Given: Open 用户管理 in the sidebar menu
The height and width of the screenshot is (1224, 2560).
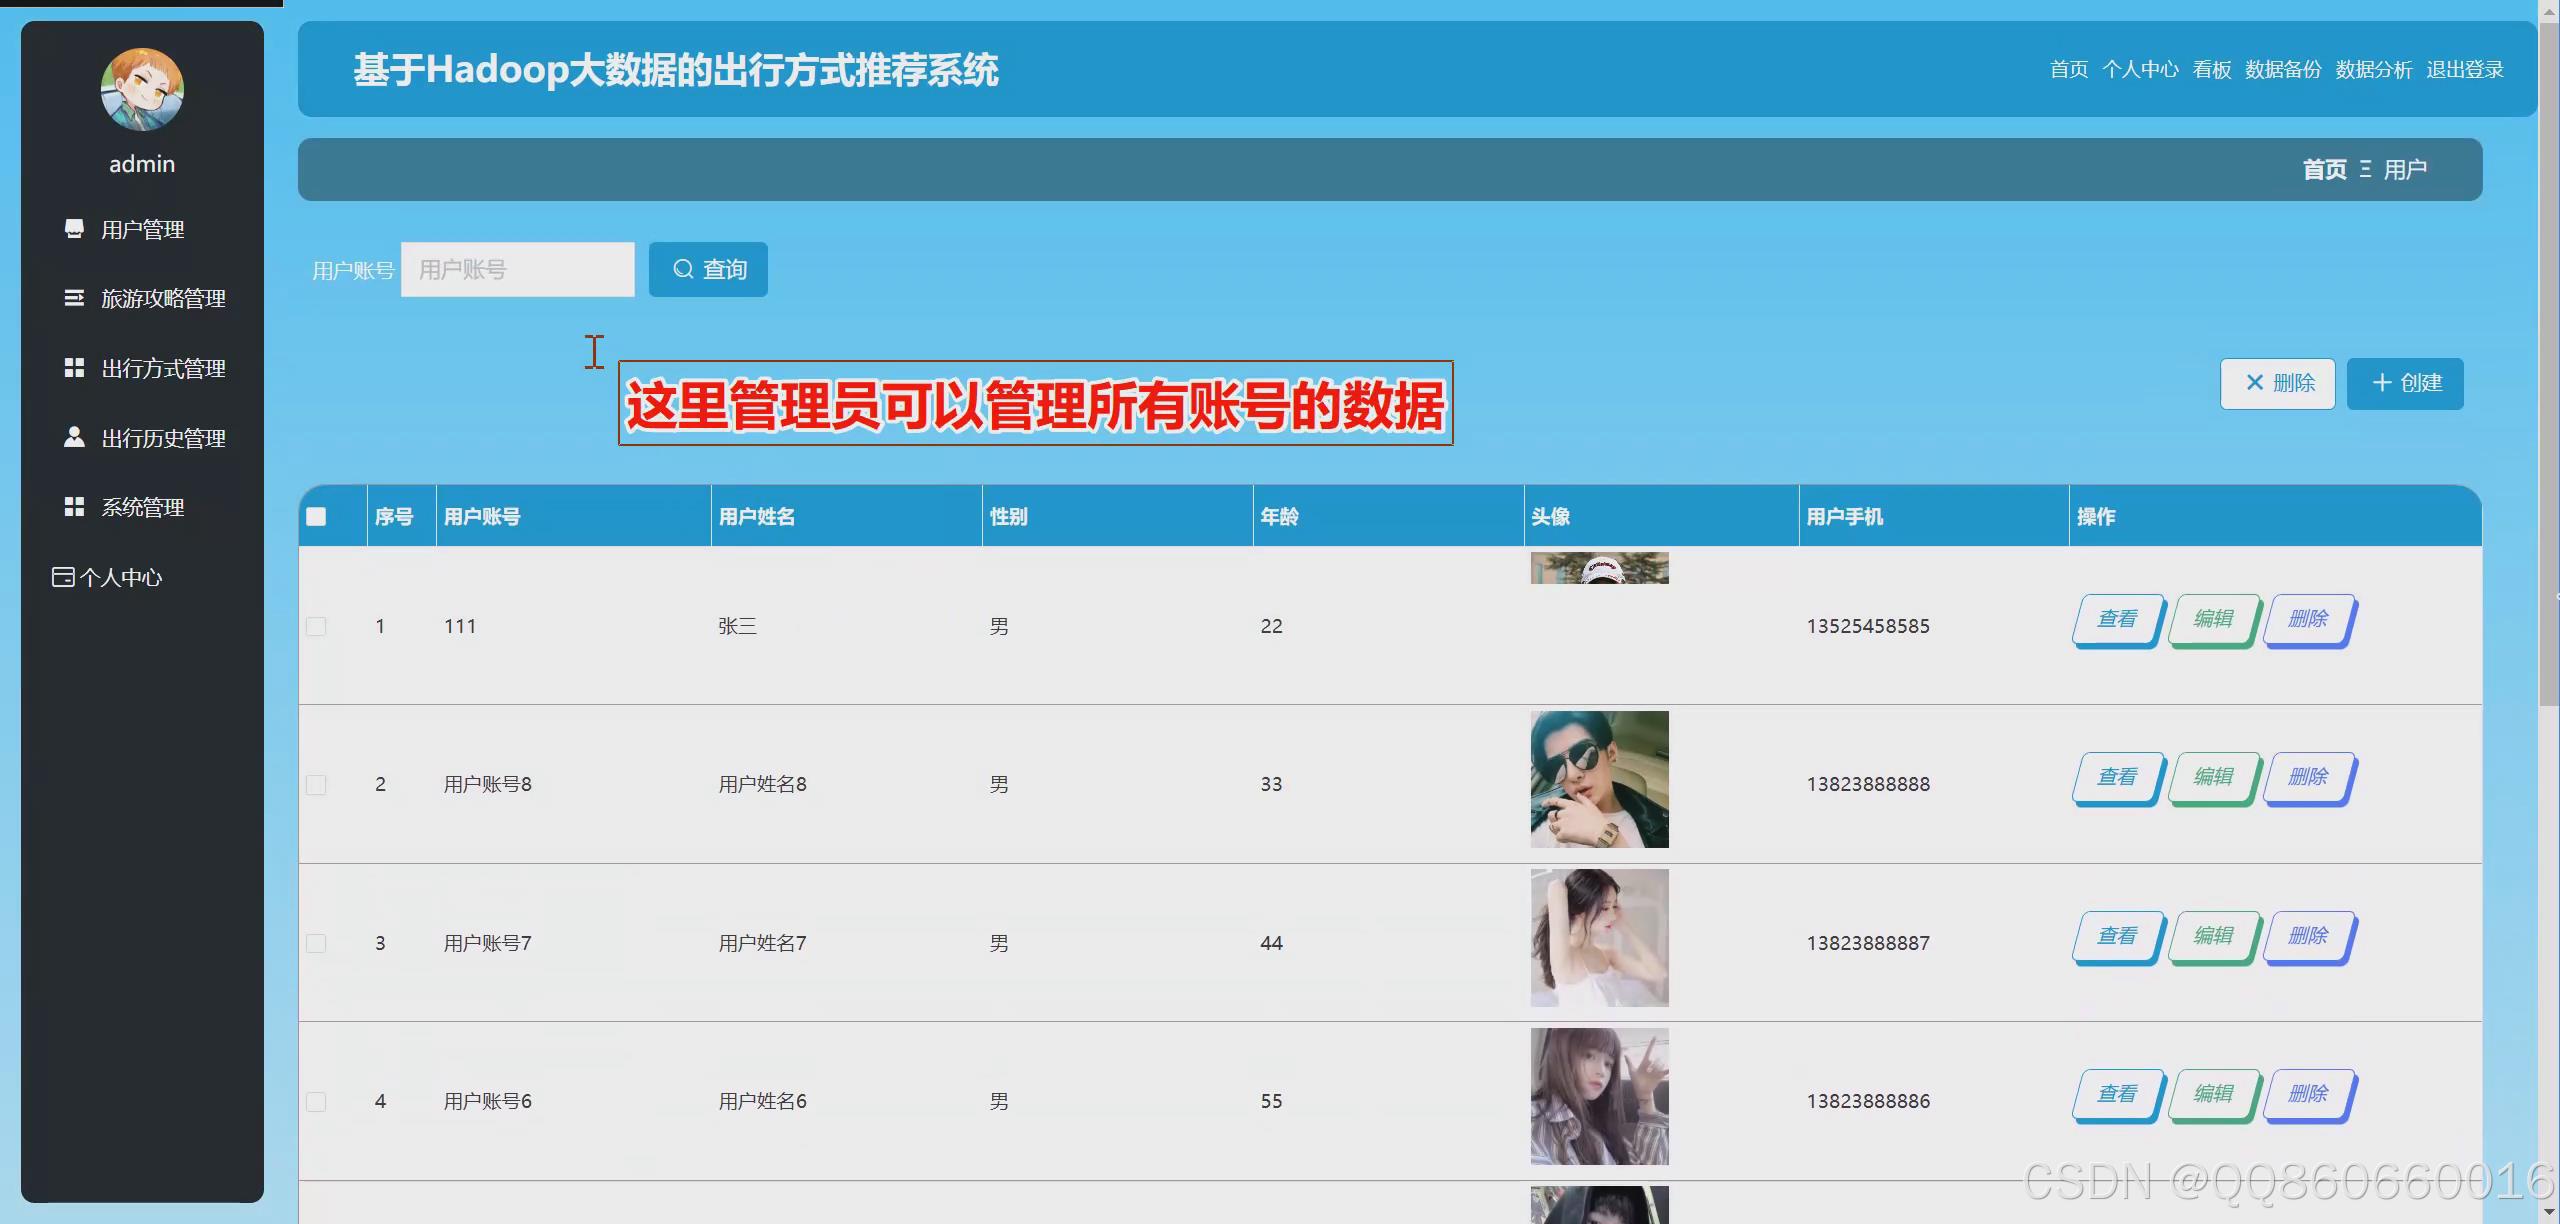Looking at the screenshot, I should pyautogui.click(x=142, y=229).
